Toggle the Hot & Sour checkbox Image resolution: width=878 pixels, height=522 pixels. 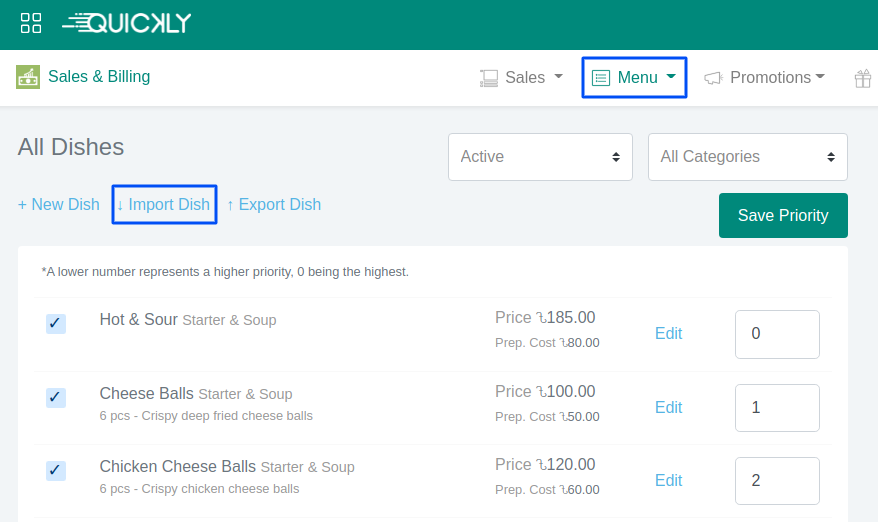[56, 324]
